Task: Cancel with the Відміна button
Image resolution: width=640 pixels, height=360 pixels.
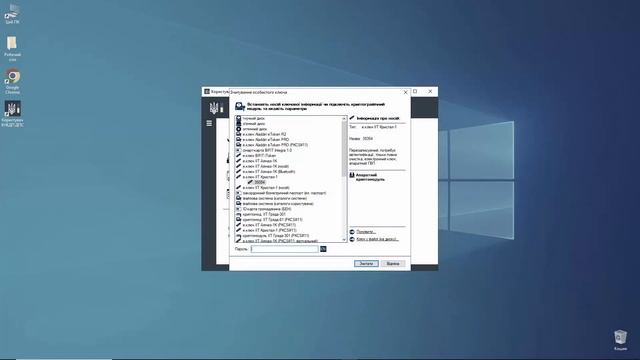Action: (393, 264)
